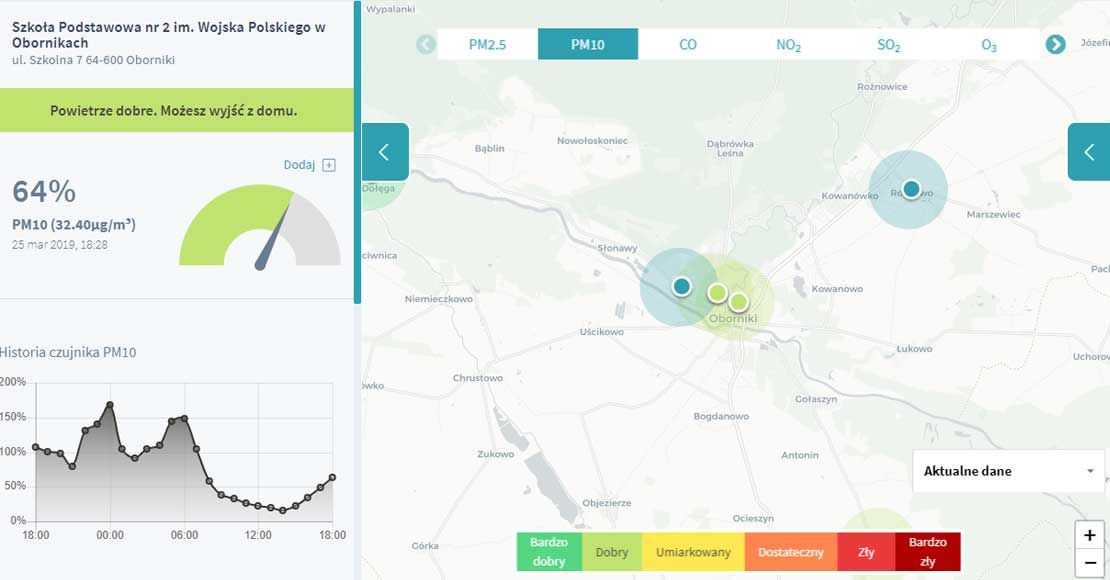The height and width of the screenshot is (580, 1110).
Task: Select the blue sensor marker west of Oborniki
Action: click(681, 286)
